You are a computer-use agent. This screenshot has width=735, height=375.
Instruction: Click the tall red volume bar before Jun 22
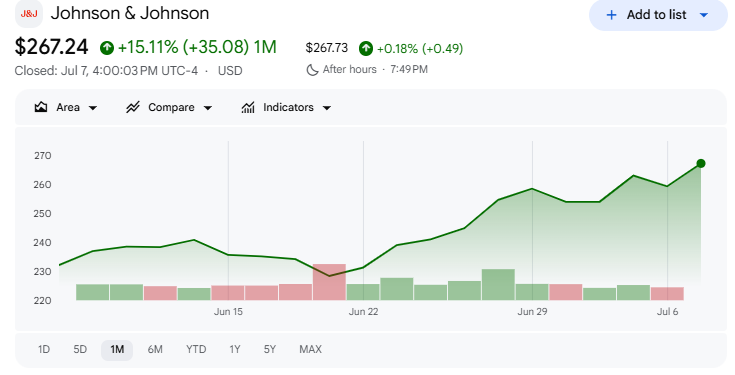point(329,282)
